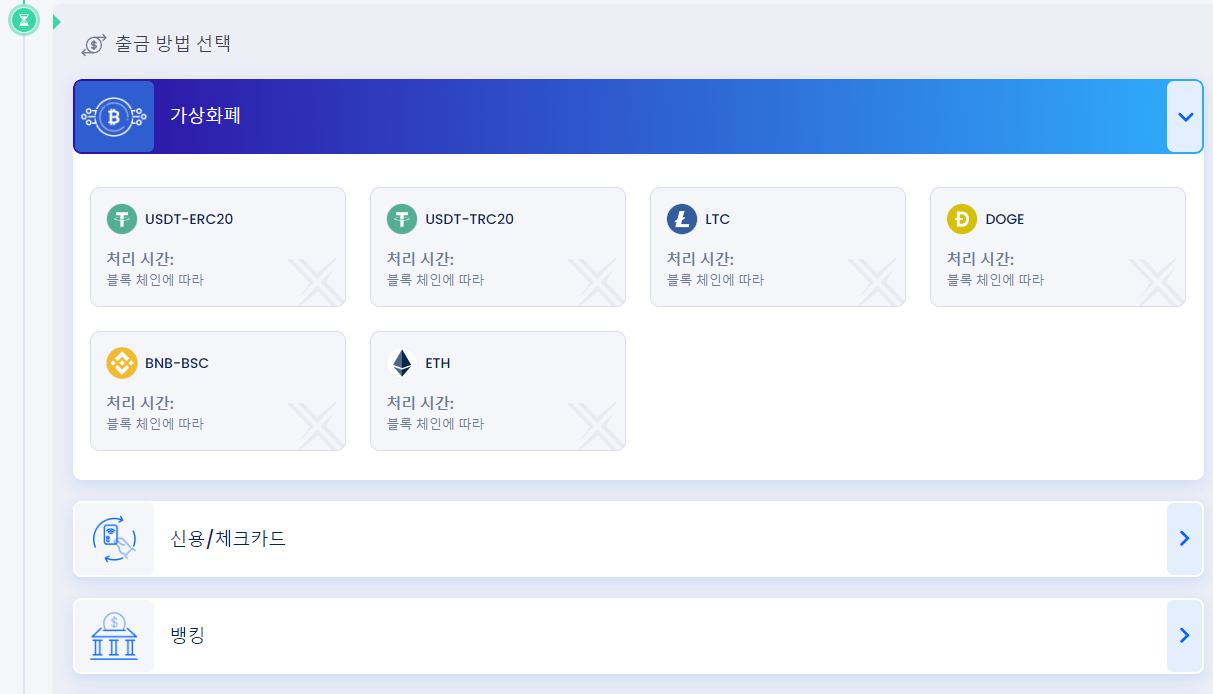Viewport: 1213px width, 694px height.
Task: Expand the 뱅킹 section chevron
Action: click(1185, 636)
